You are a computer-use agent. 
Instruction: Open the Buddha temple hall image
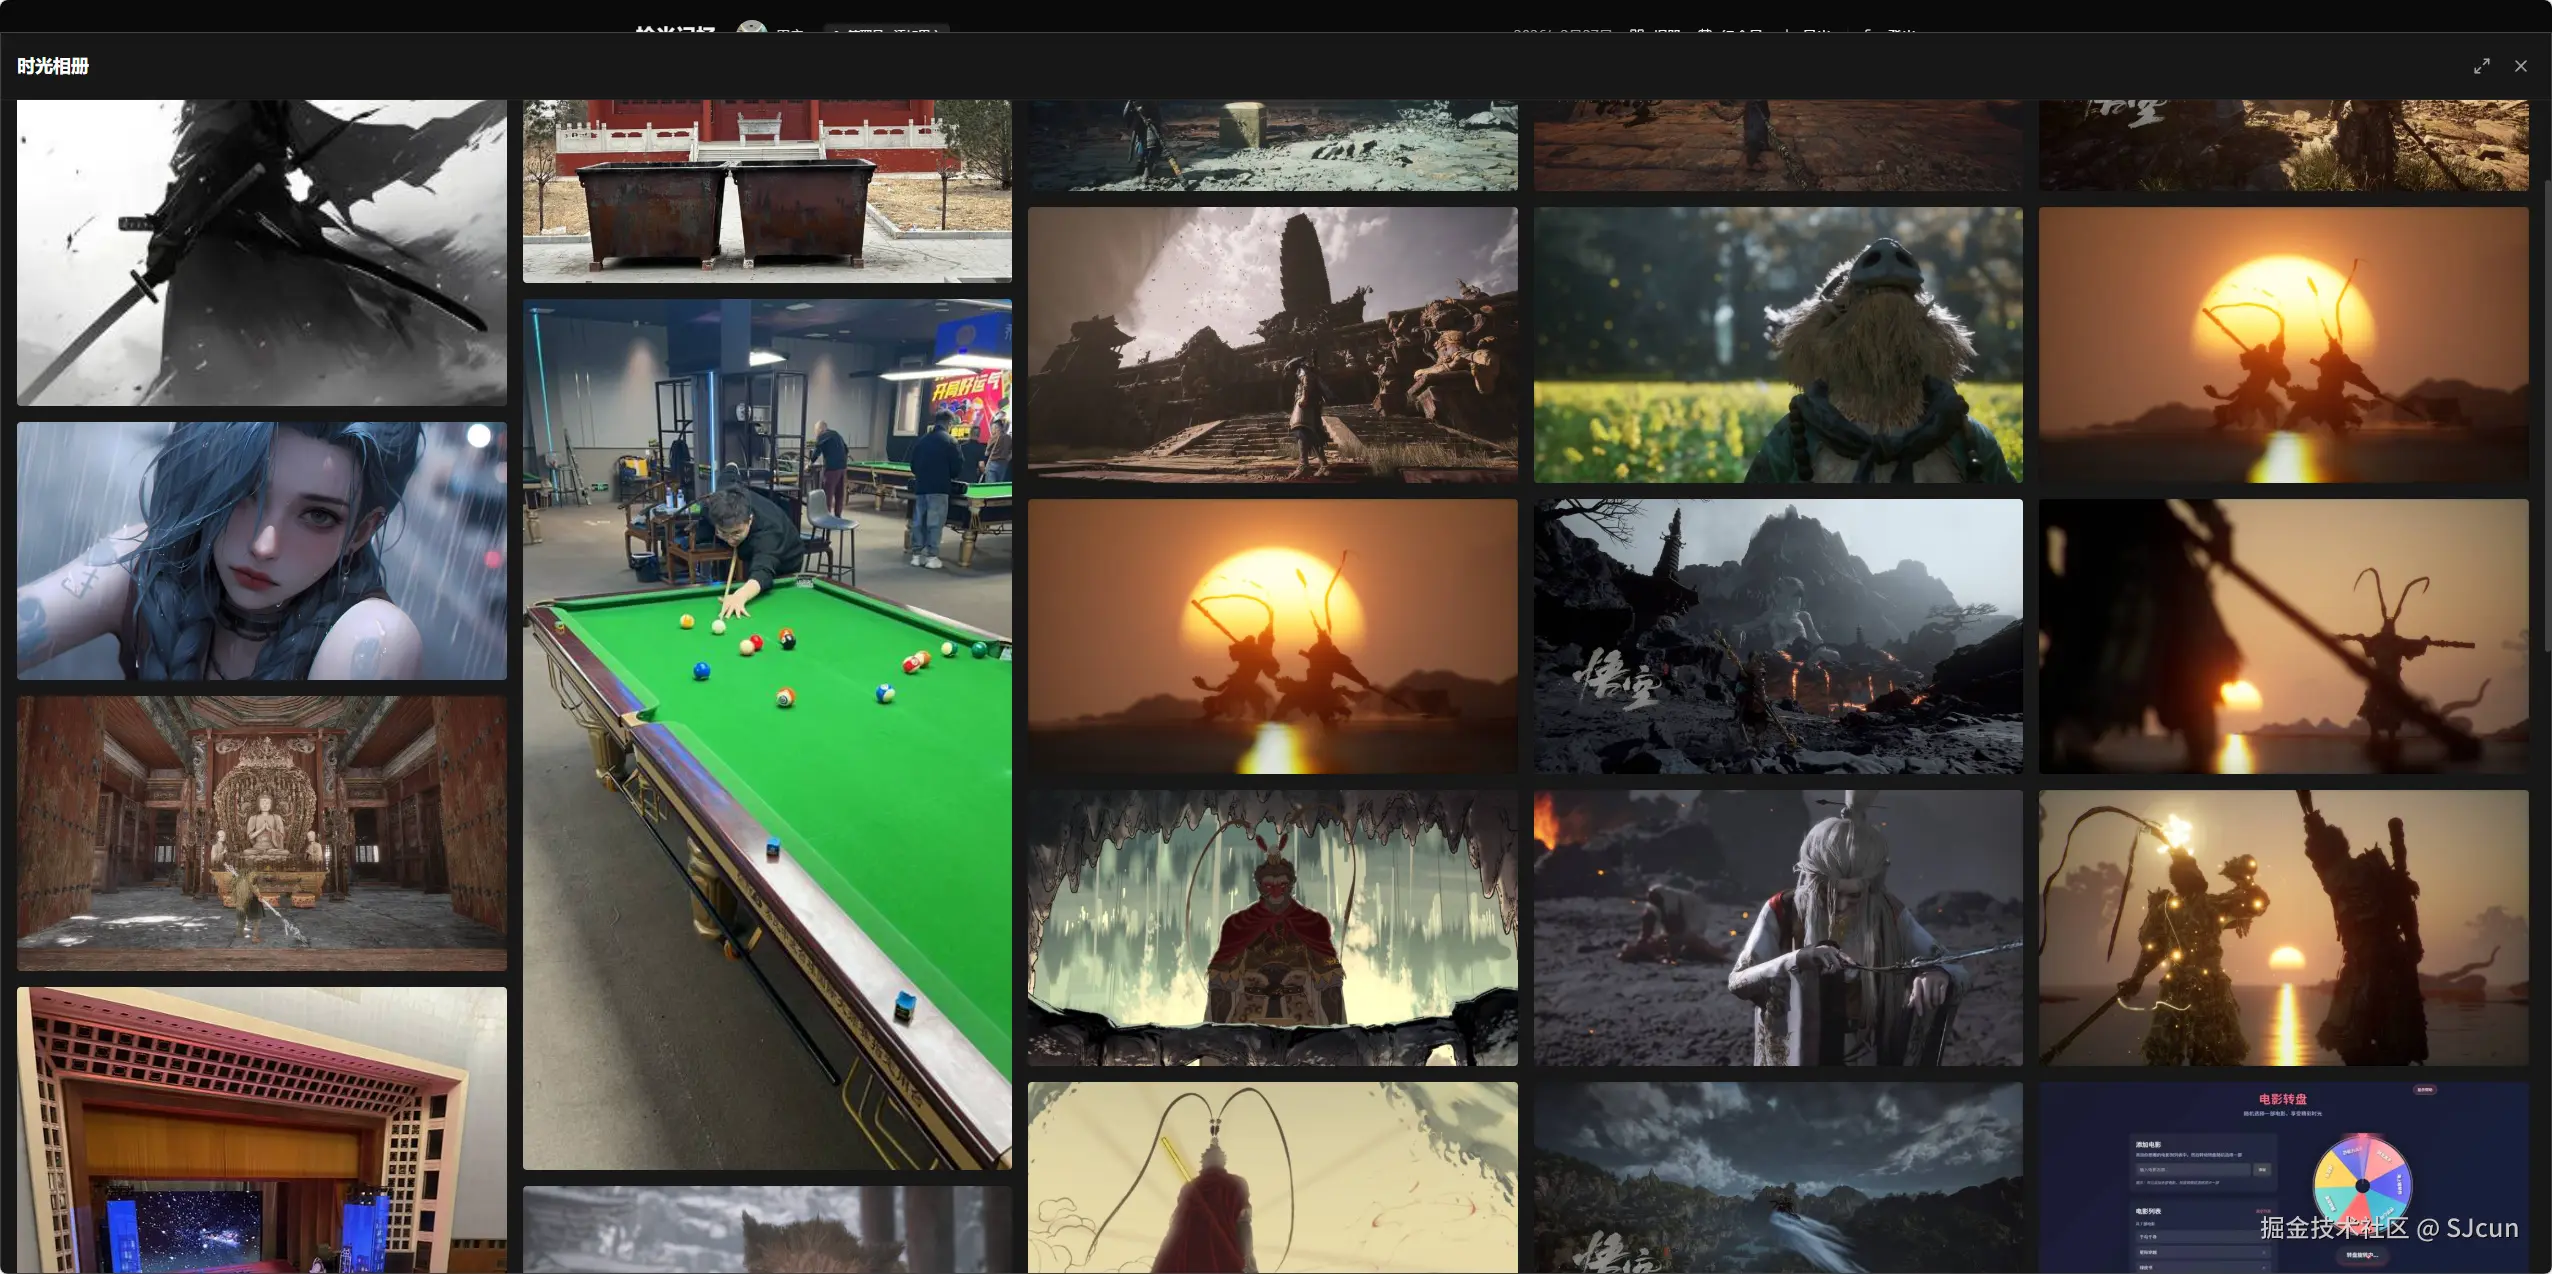tap(261, 832)
